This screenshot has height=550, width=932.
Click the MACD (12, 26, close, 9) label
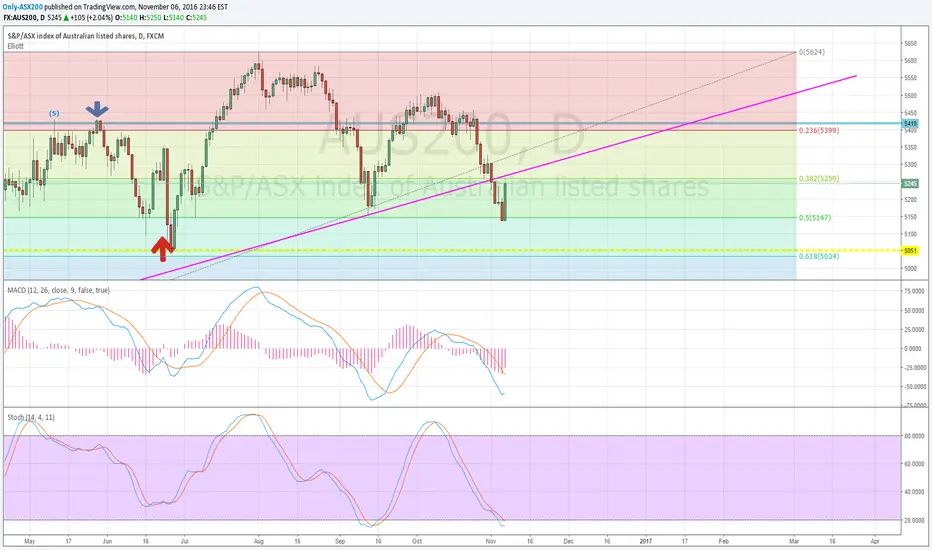click(58, 290)
